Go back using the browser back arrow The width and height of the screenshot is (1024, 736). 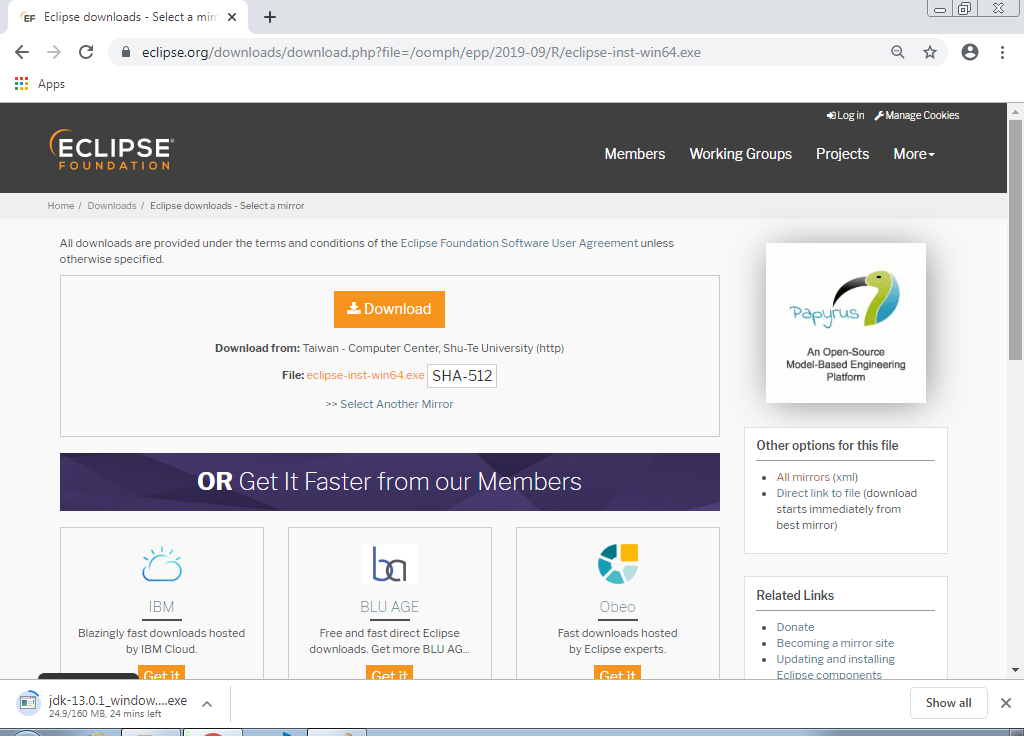click(22, 52)
